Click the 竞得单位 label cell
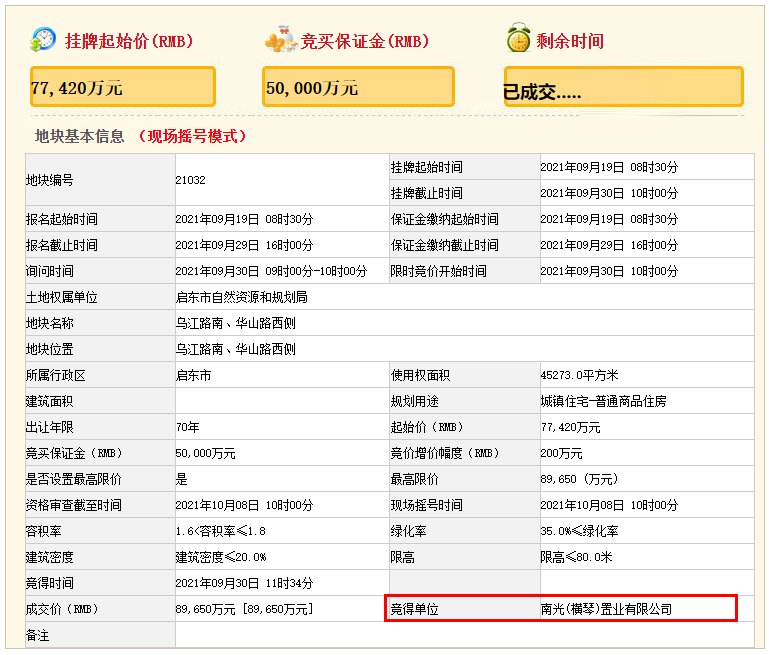Image resolution: width=769 pixels, height=655 pixels. tap(464, 609)
